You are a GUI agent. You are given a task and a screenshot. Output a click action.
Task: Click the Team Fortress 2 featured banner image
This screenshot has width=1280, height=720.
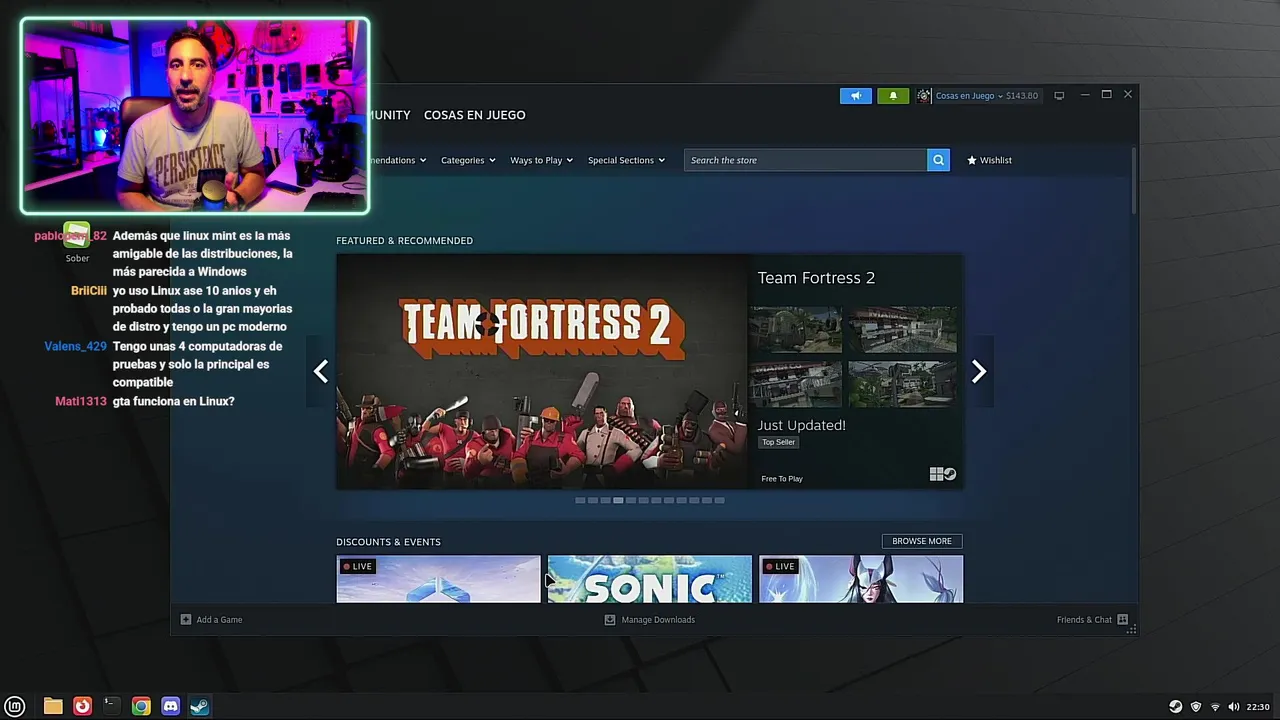tap(542, 372)
